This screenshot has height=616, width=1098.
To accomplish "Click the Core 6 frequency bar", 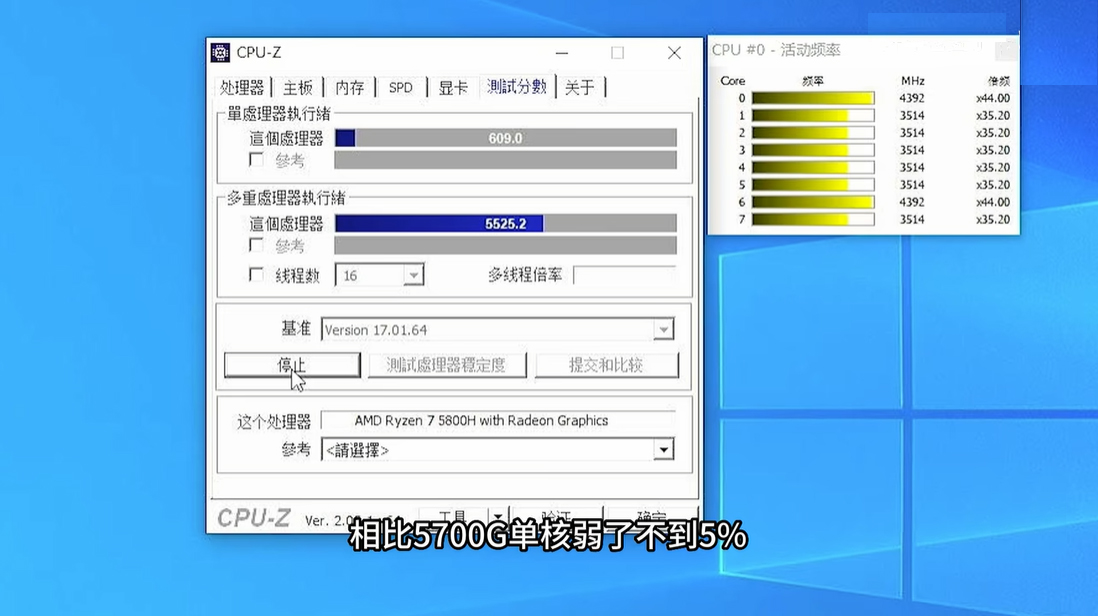I will tap(813, 202).
